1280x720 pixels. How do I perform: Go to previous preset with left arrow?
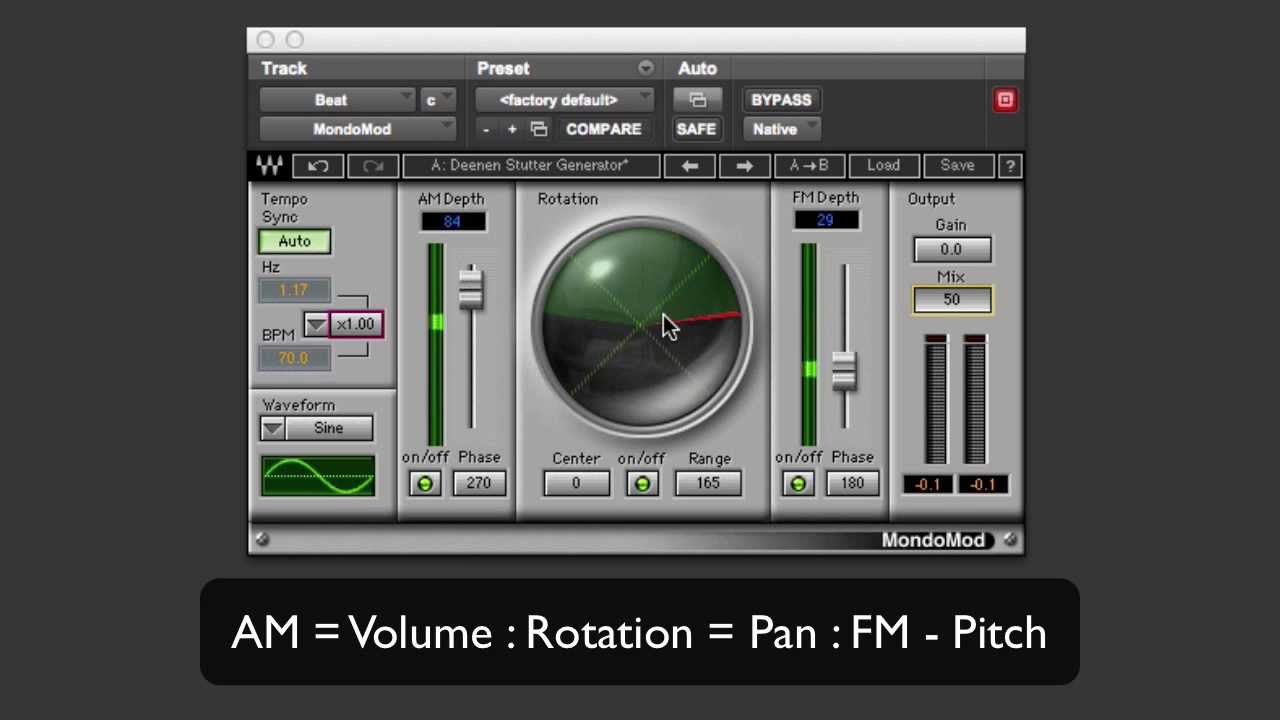pos(690,166)
